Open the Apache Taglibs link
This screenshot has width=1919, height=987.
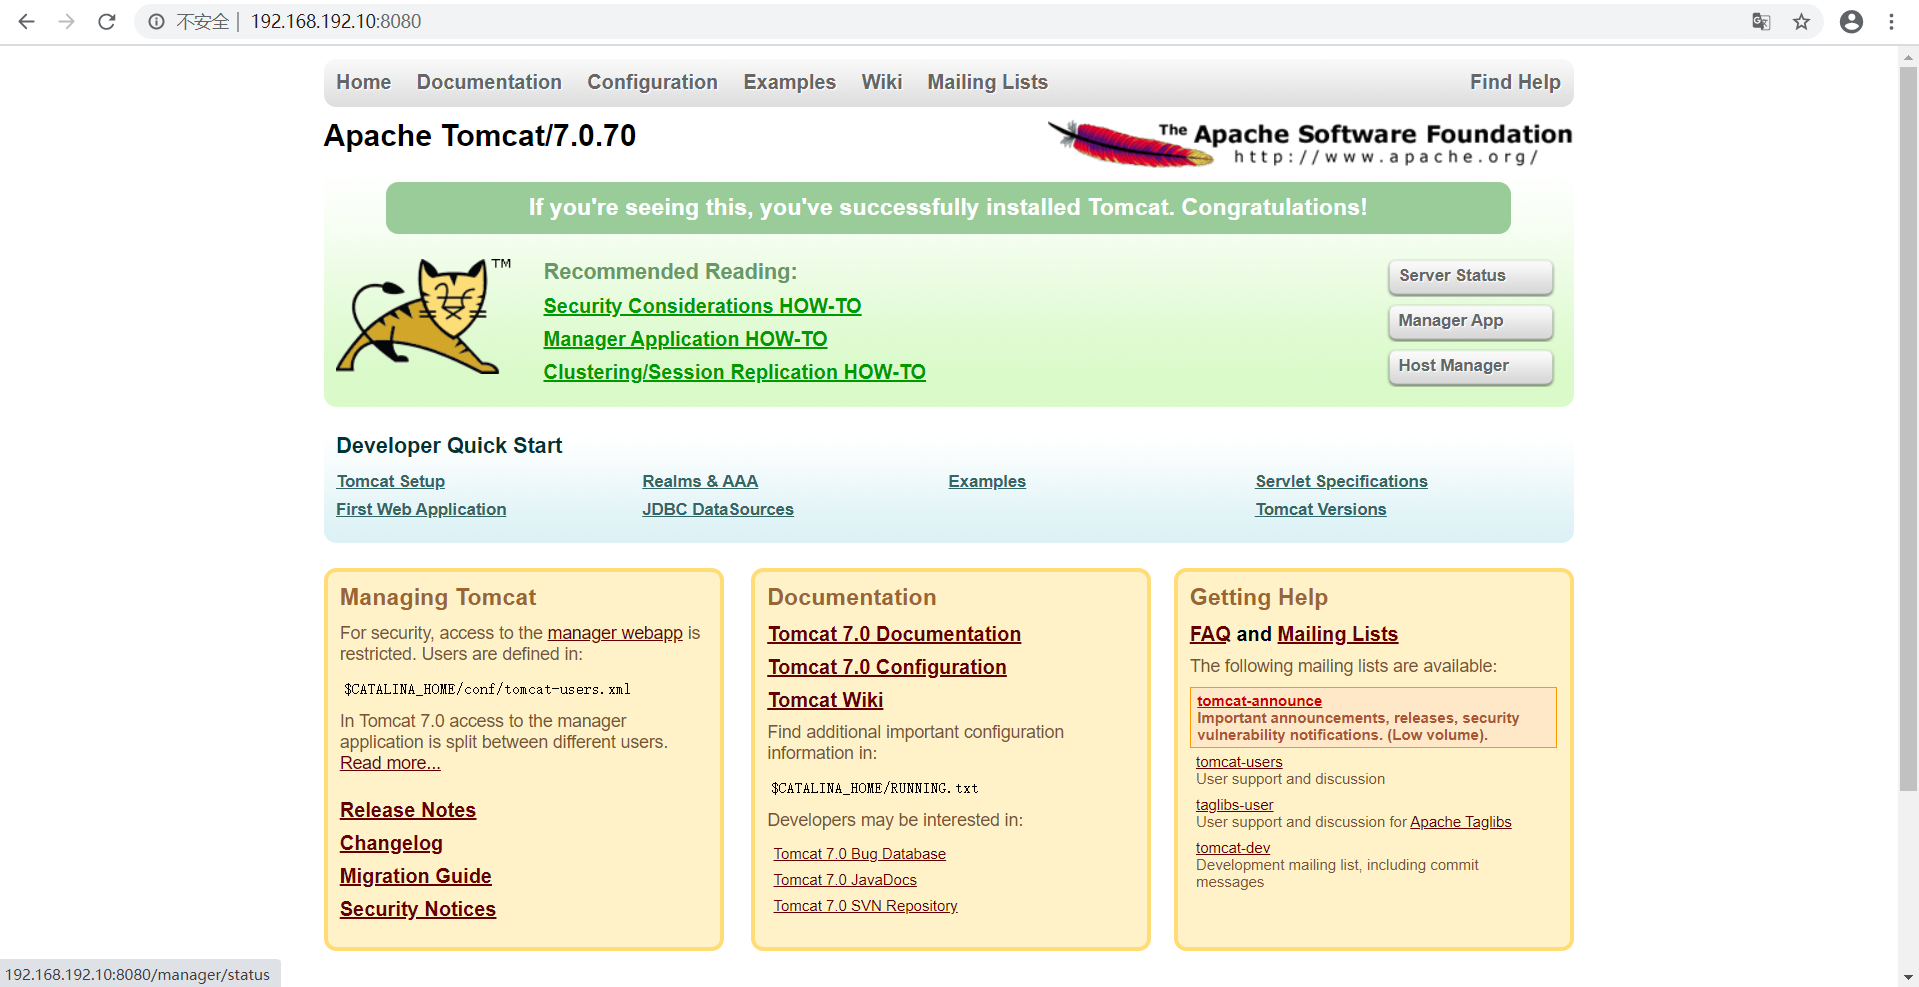tap(1460, 822)
